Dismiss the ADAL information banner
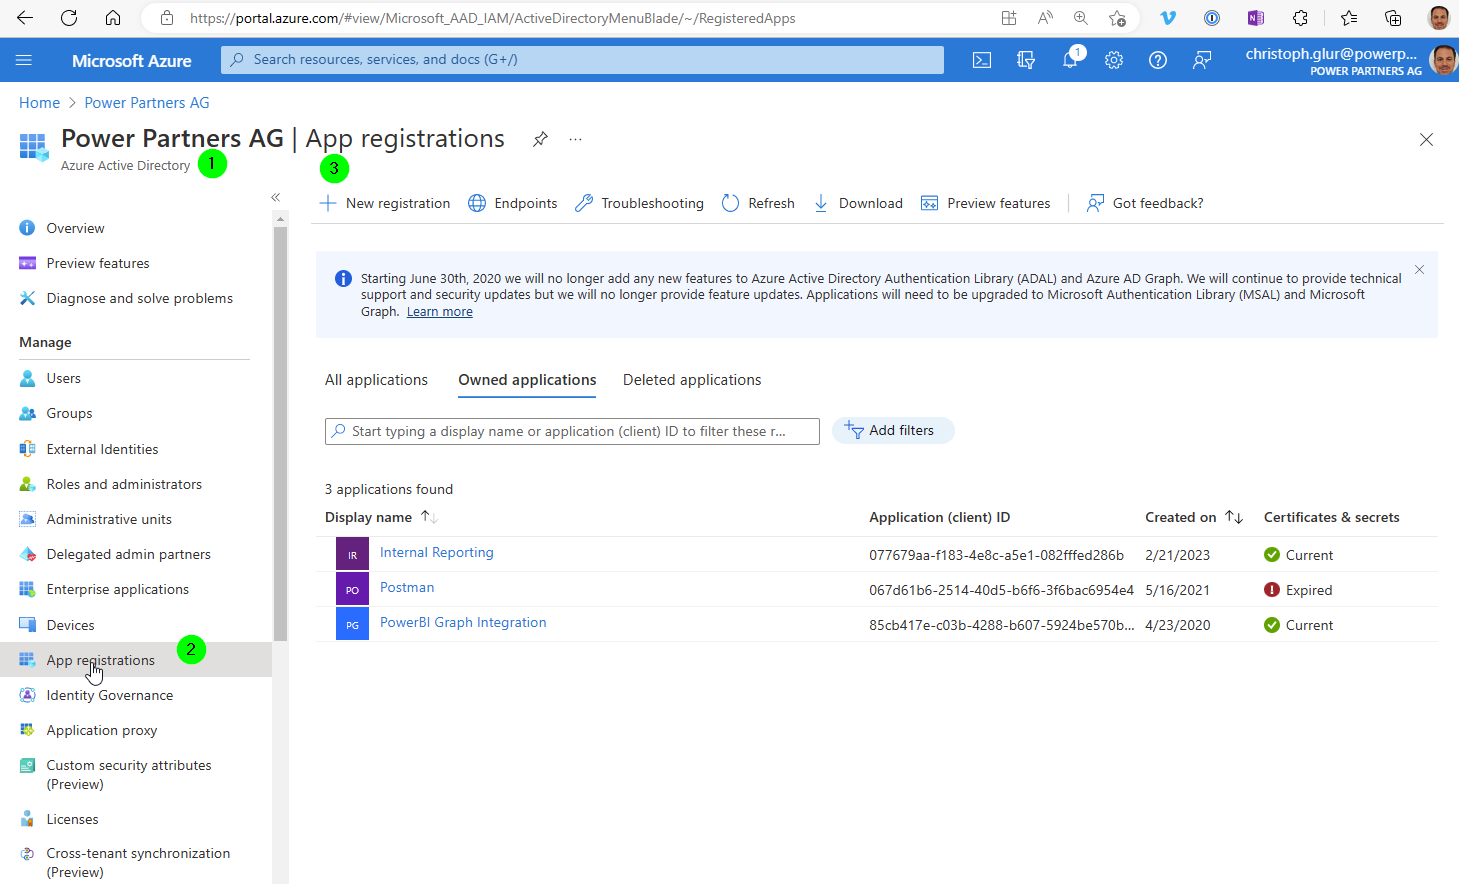 pyautogui.click(x=1419, y=270)
